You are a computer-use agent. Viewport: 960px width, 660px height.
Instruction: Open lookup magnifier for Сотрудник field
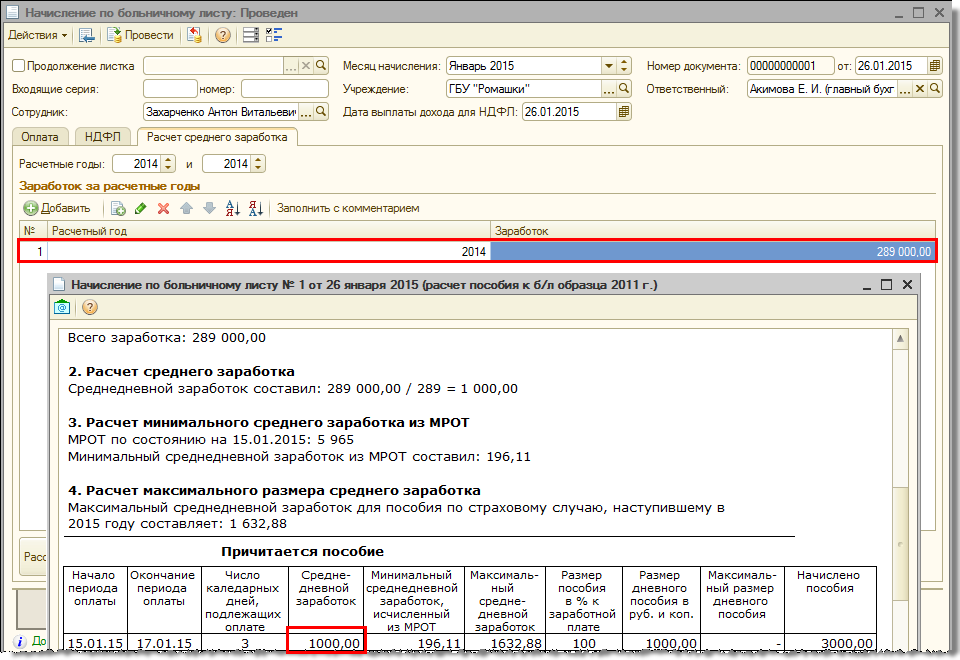321,112
